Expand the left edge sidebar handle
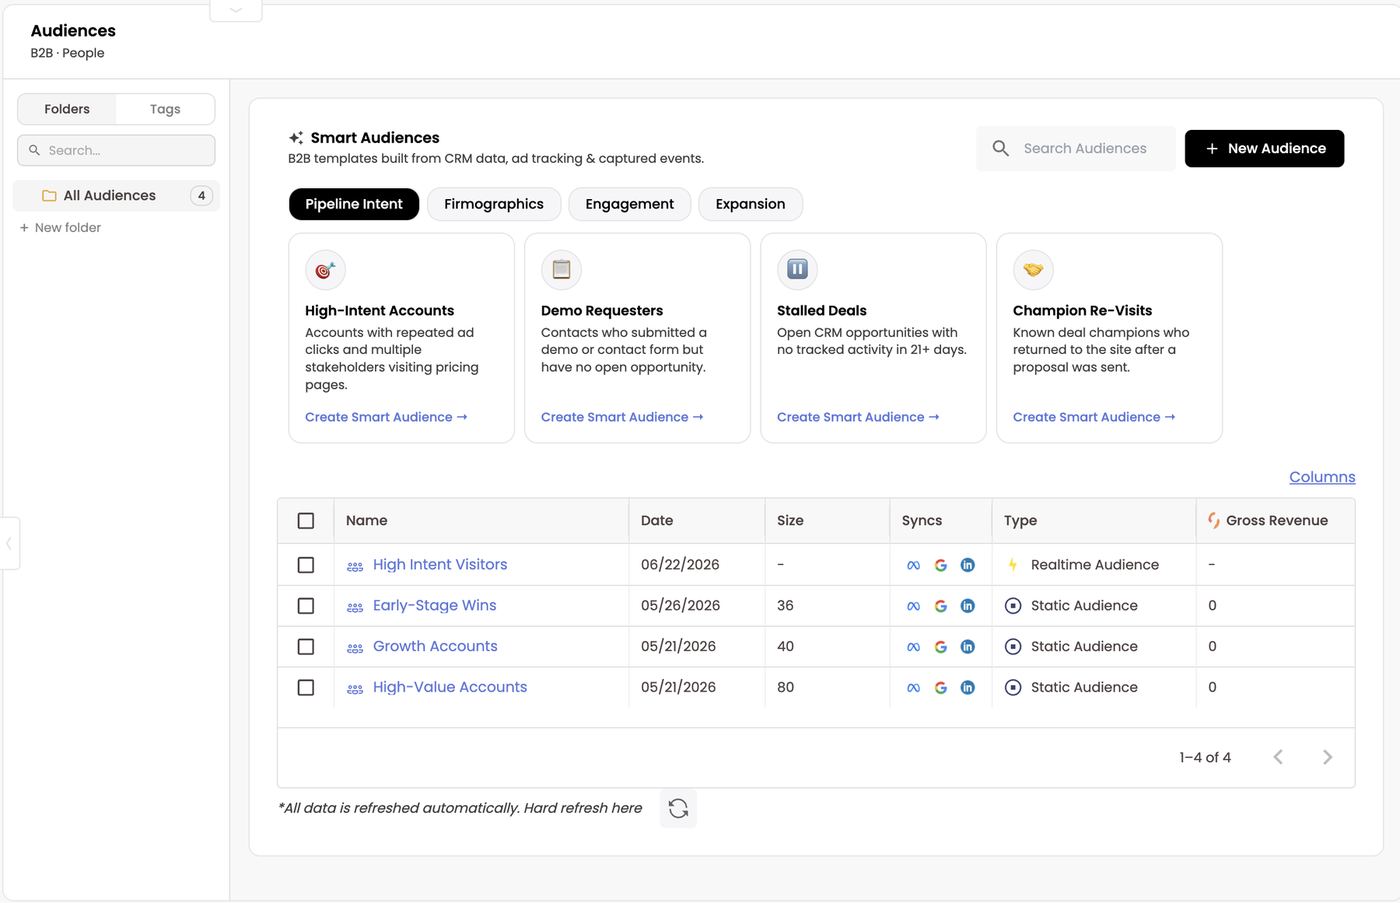The height and width of the screenshot is (903, 1400). [x=9, y=544]
